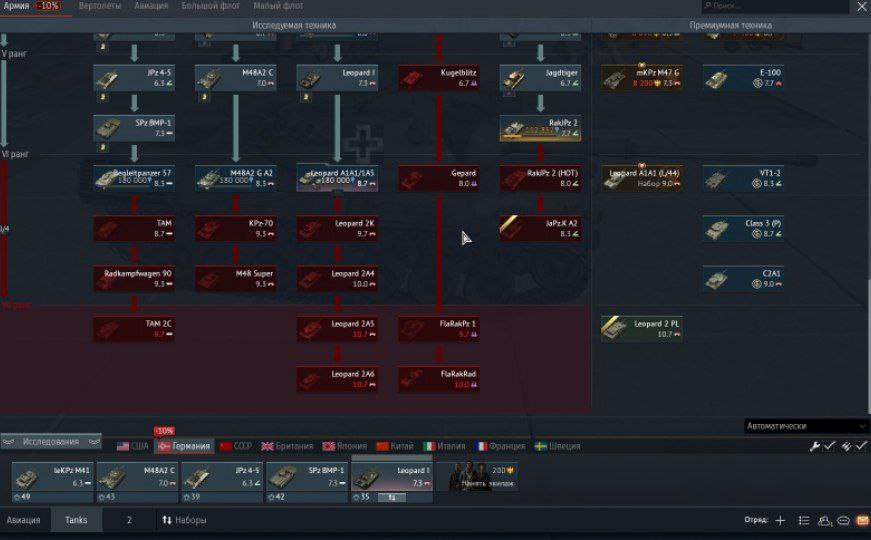The image size is (871, 540).
Task: Choose the Франция nation
Action: point(500,446)
